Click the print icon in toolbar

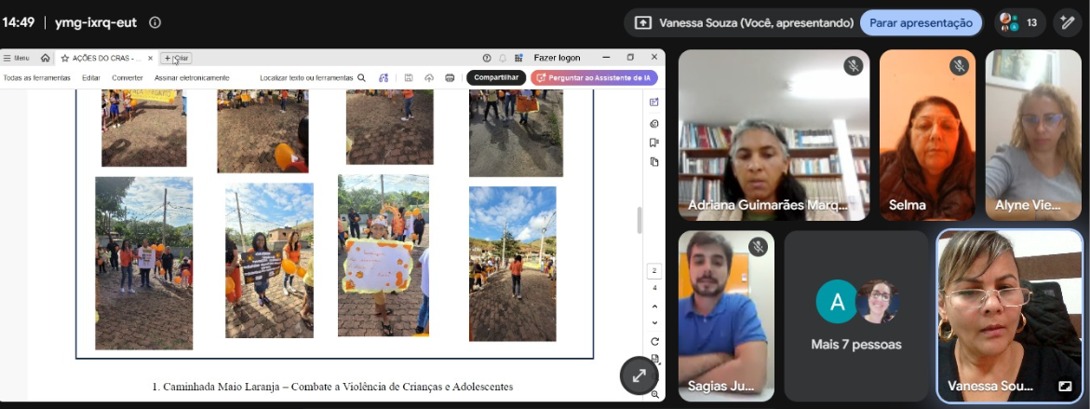tap(450, 78)
